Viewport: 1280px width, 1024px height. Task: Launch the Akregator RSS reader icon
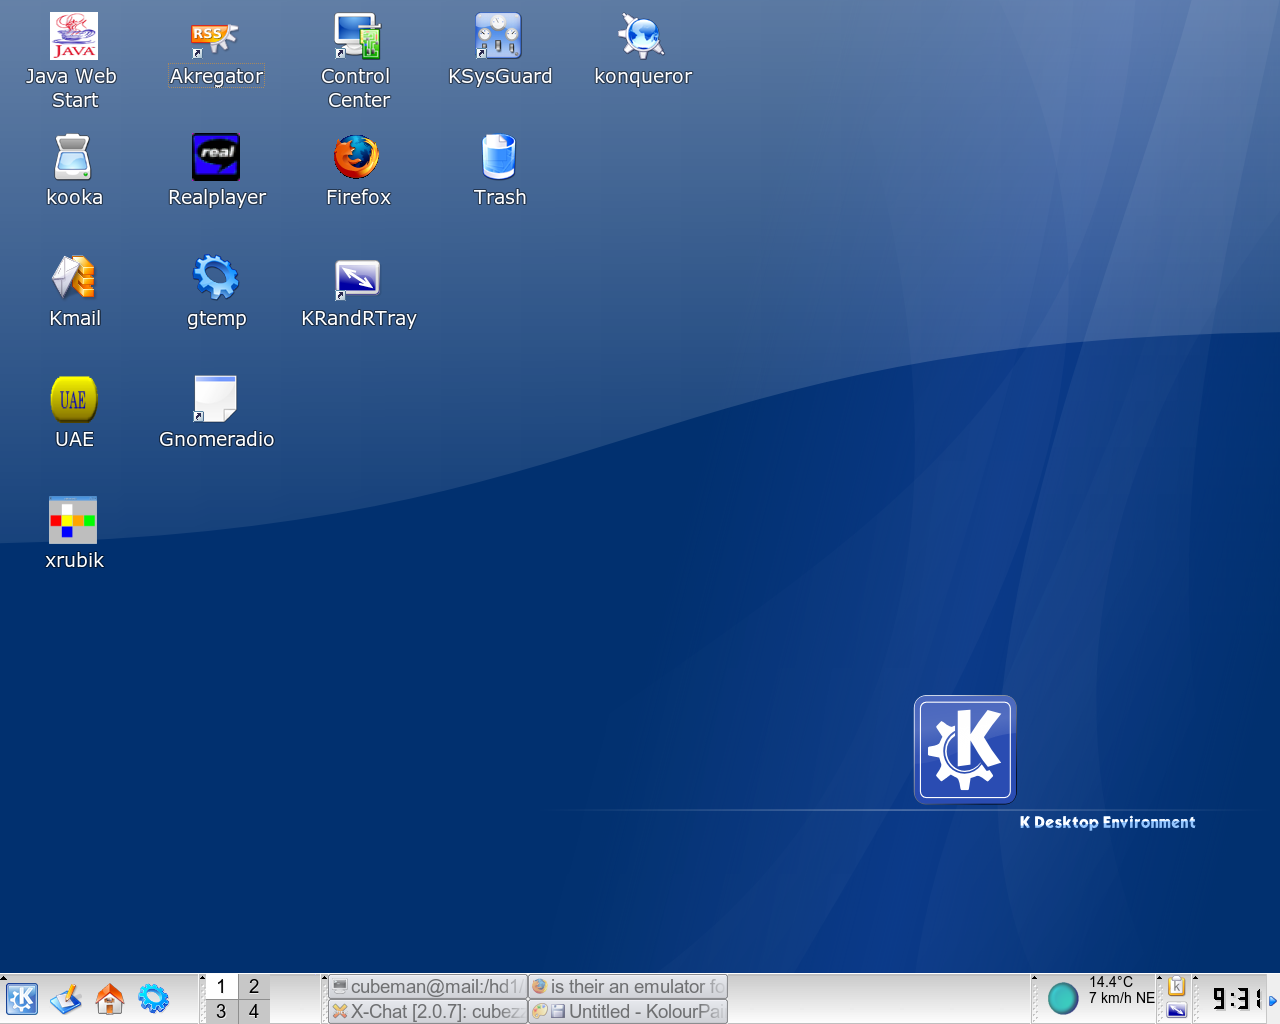(x=215, y=37)
